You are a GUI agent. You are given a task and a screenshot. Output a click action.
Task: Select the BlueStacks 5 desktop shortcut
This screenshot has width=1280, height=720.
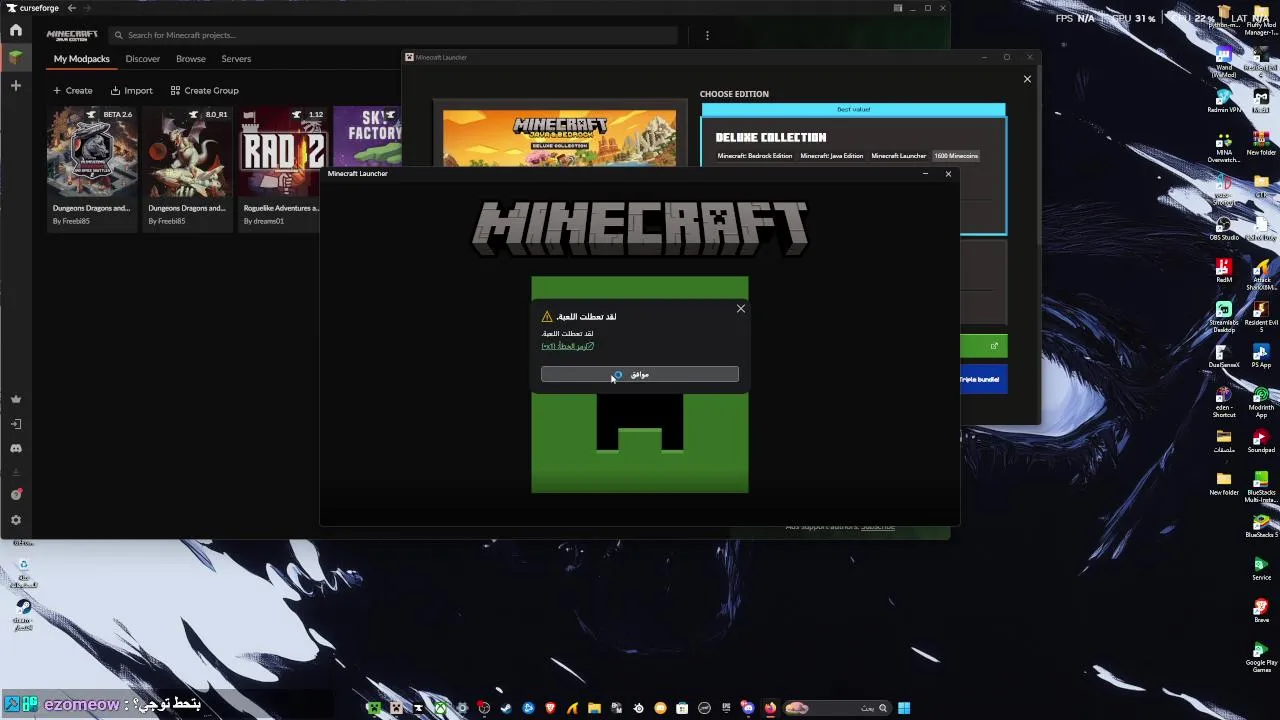click(x=1261, y=526)
